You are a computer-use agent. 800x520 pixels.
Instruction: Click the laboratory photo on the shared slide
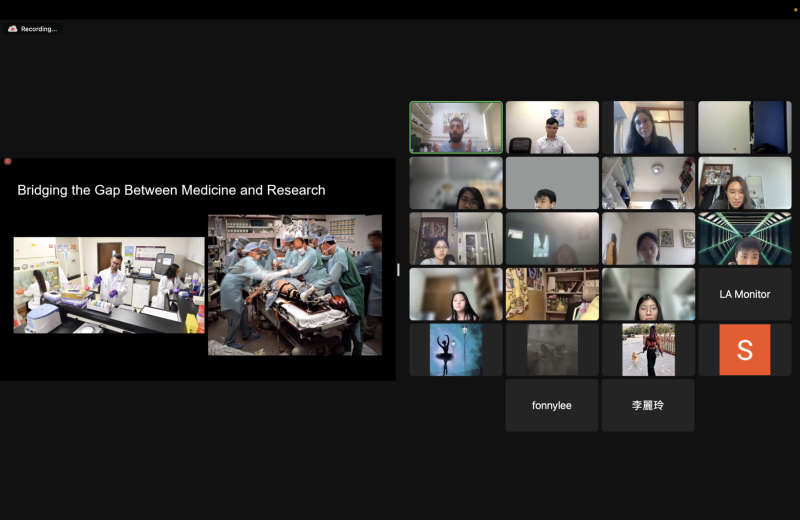click(x=109, y=285)
